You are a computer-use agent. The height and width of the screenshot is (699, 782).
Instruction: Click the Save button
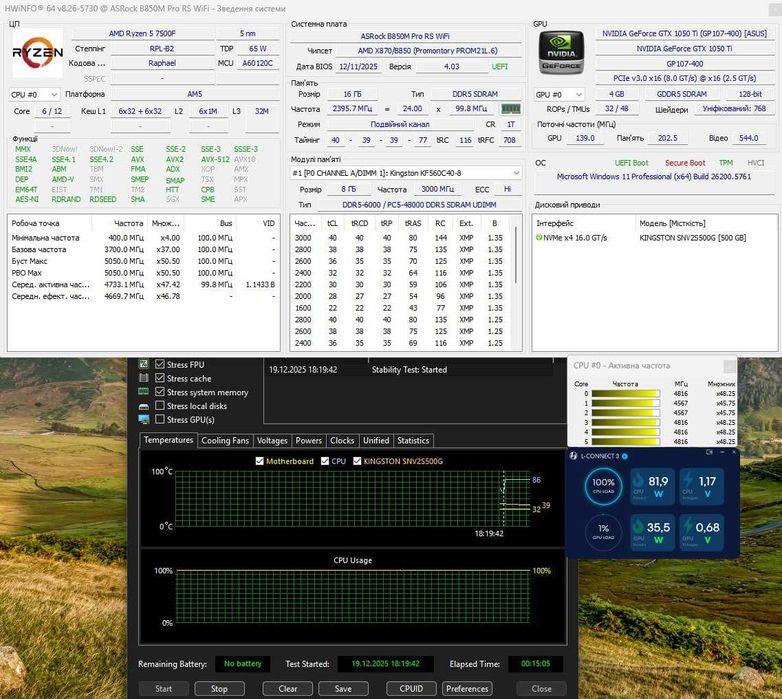point(343,689)
